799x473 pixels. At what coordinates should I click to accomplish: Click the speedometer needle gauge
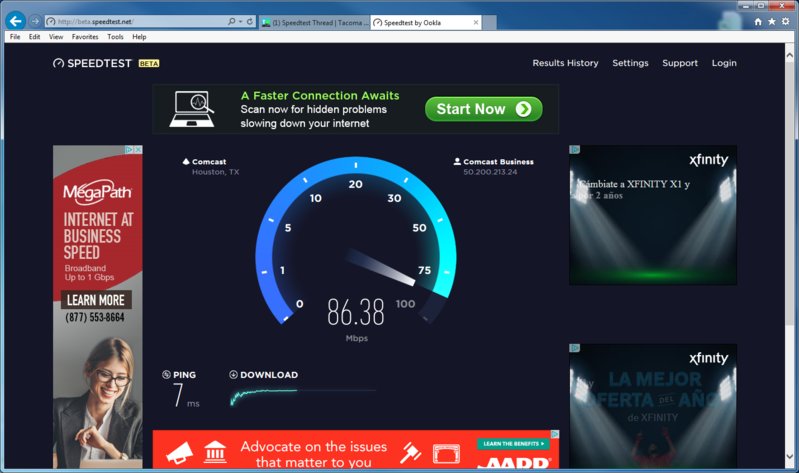pos(381,267)
